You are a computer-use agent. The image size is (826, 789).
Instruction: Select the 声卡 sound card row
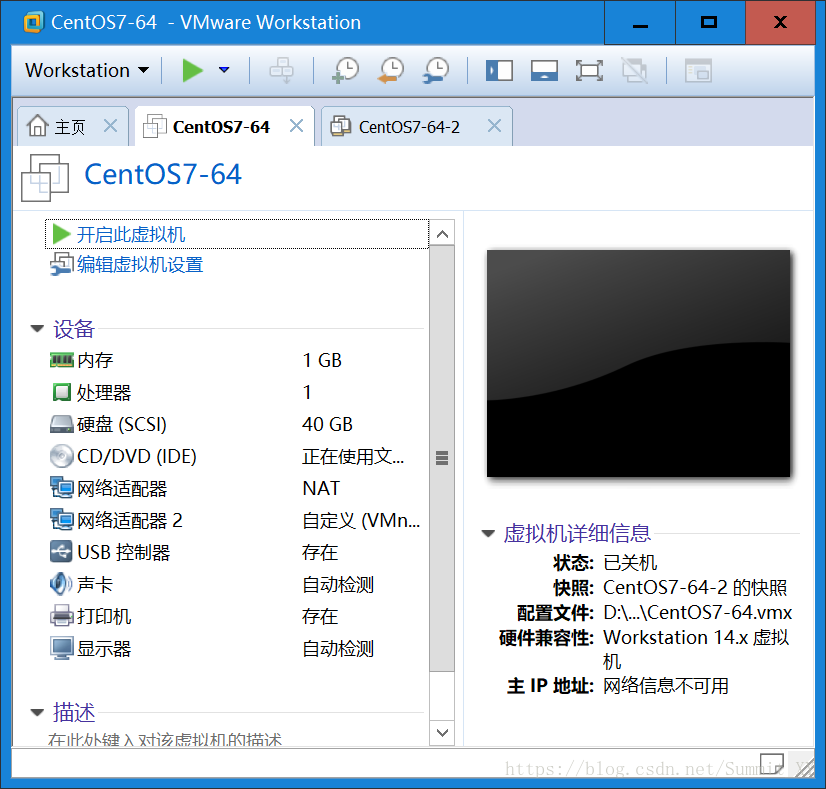click(235, 584)
